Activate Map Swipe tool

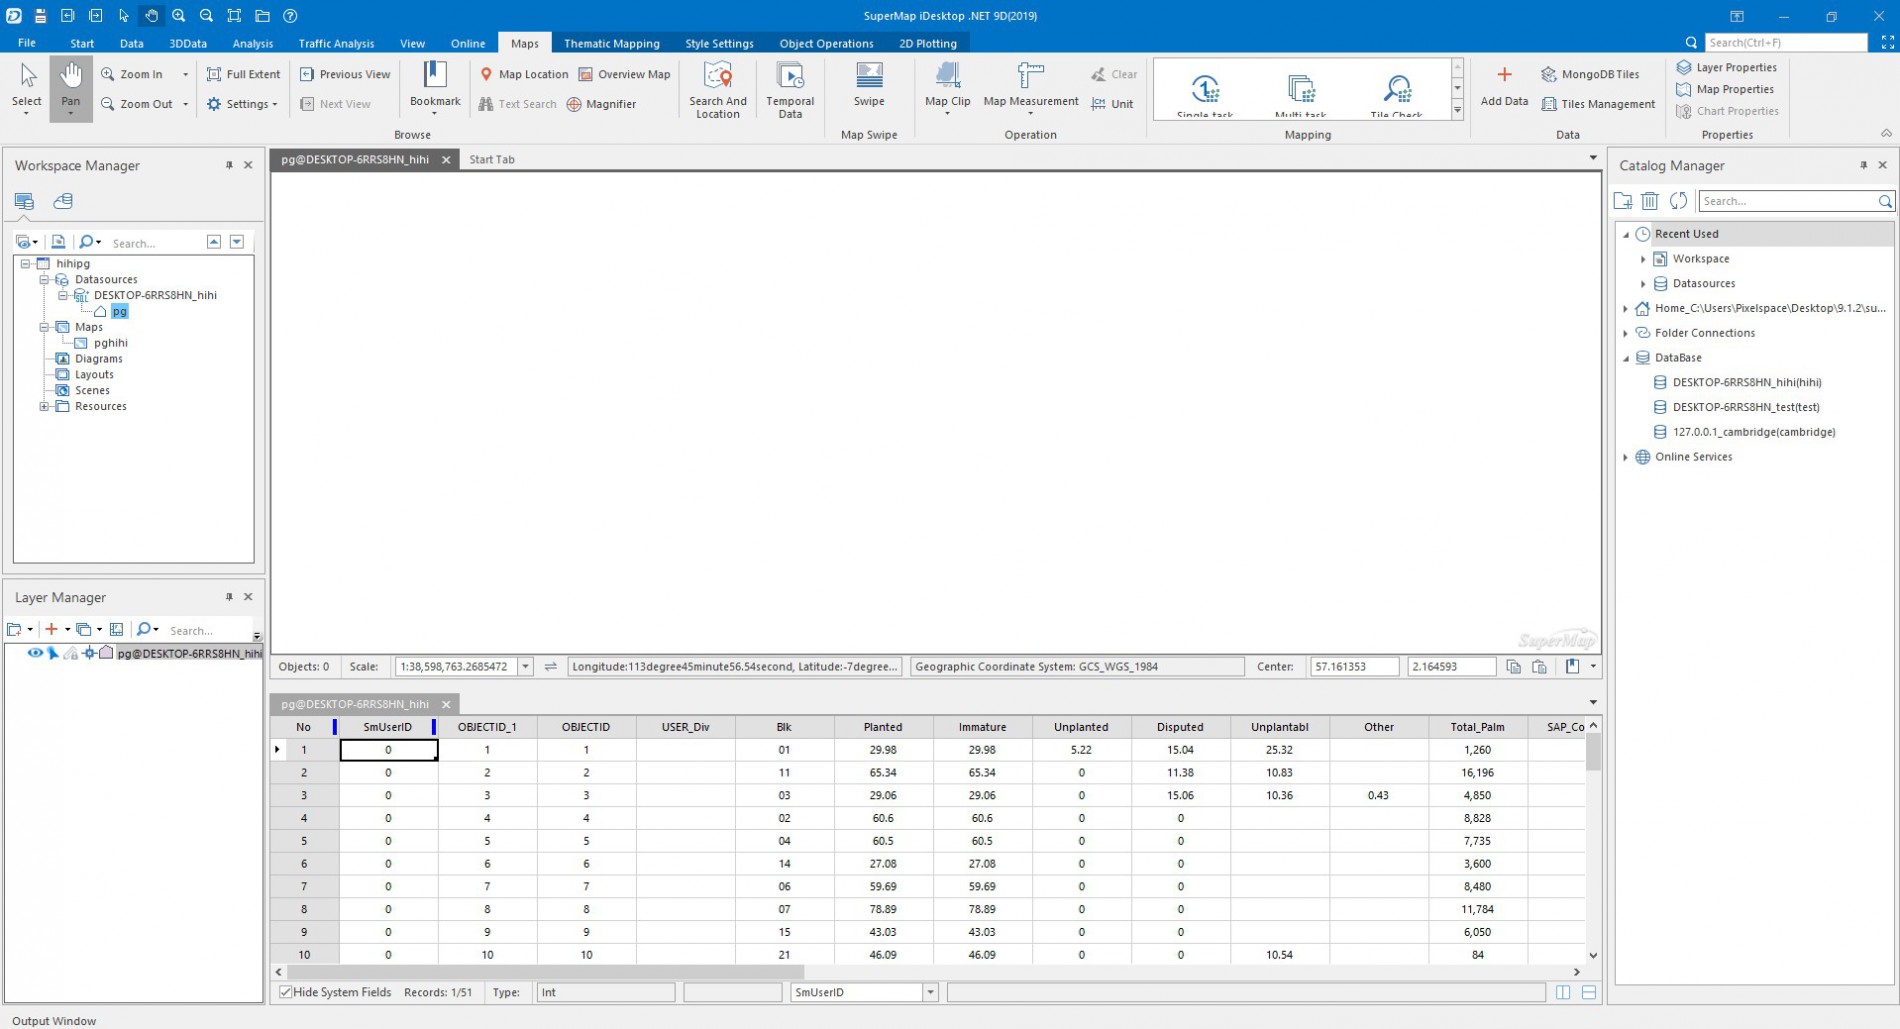click(x=869, y=85)
